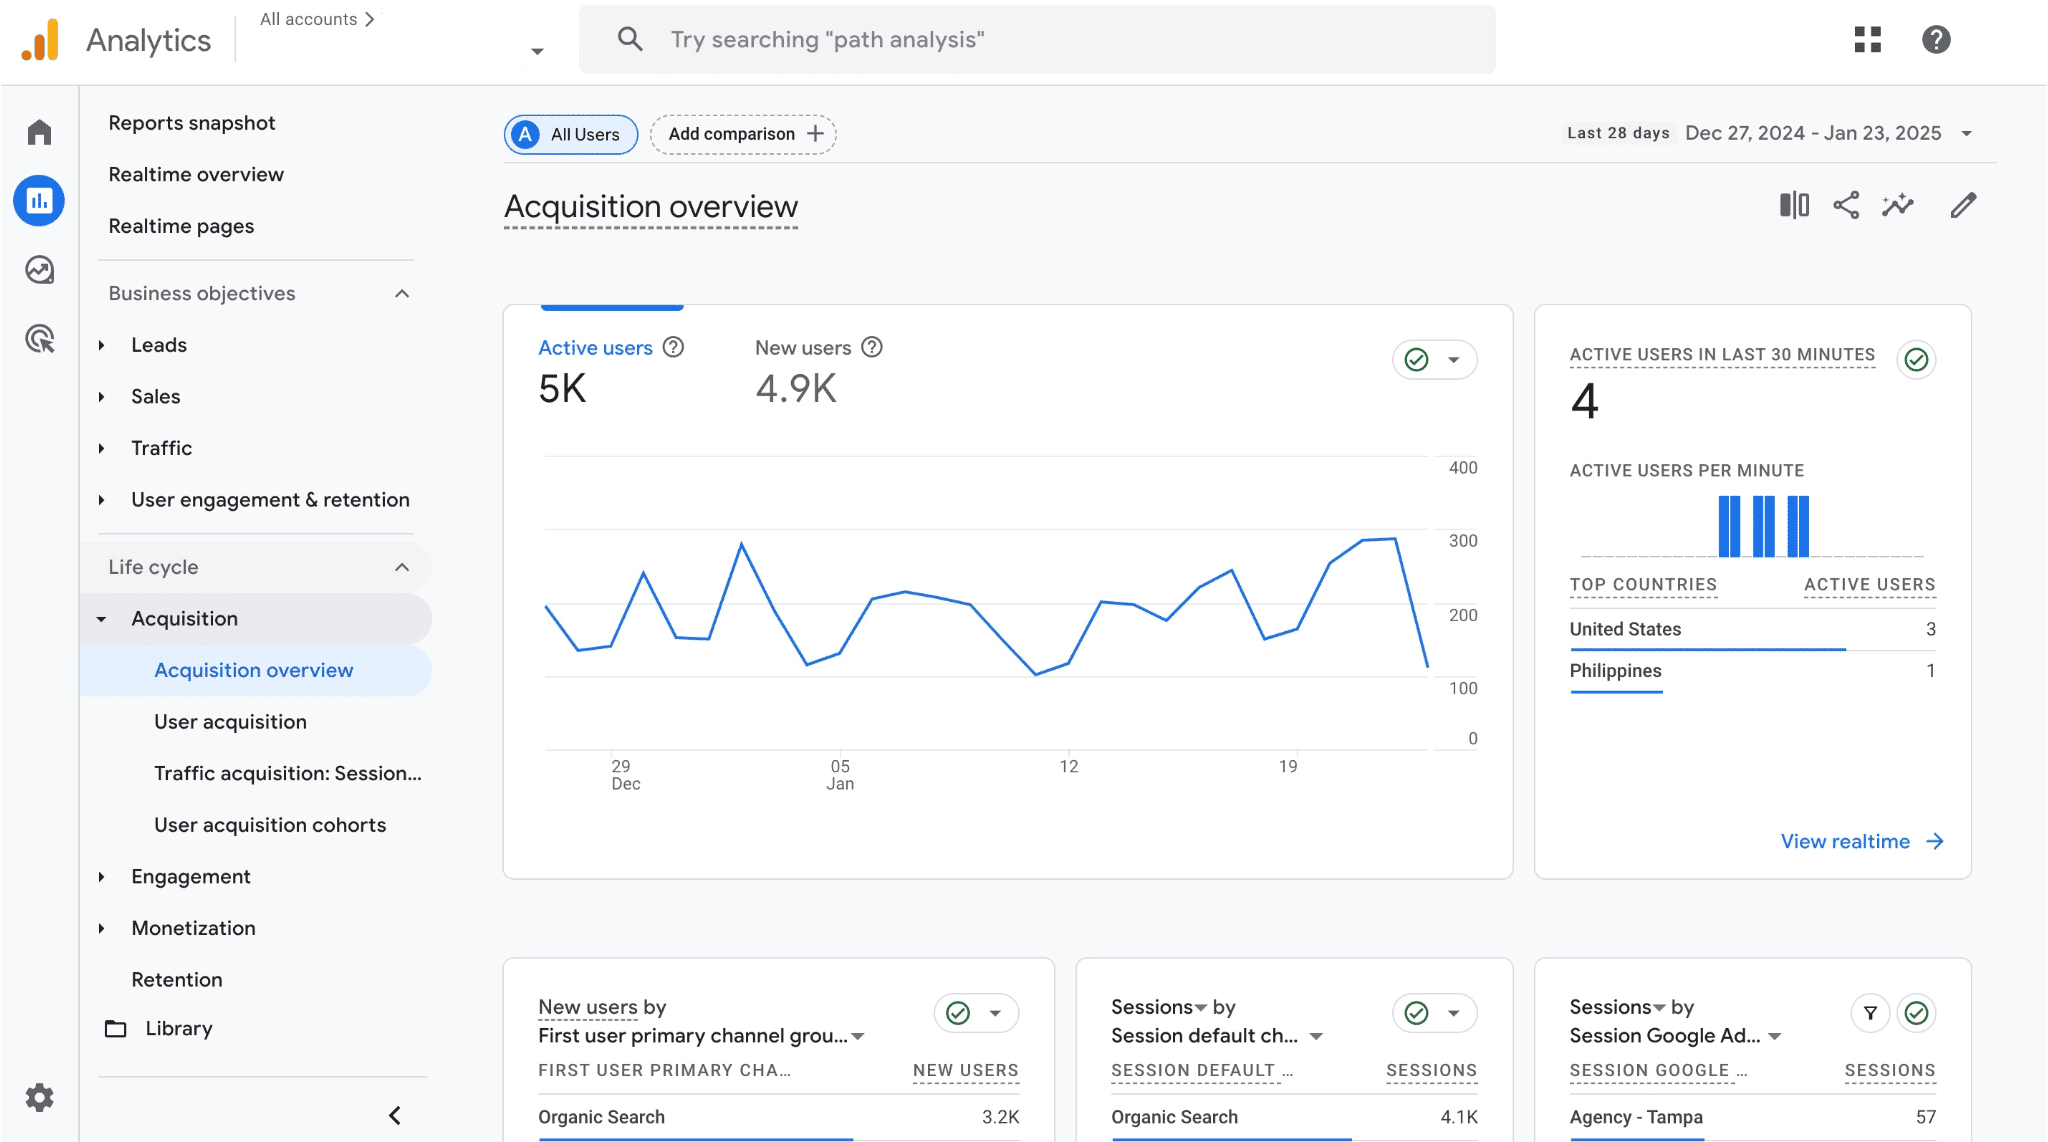Open the Google apps grid icon

[1867, 39]
